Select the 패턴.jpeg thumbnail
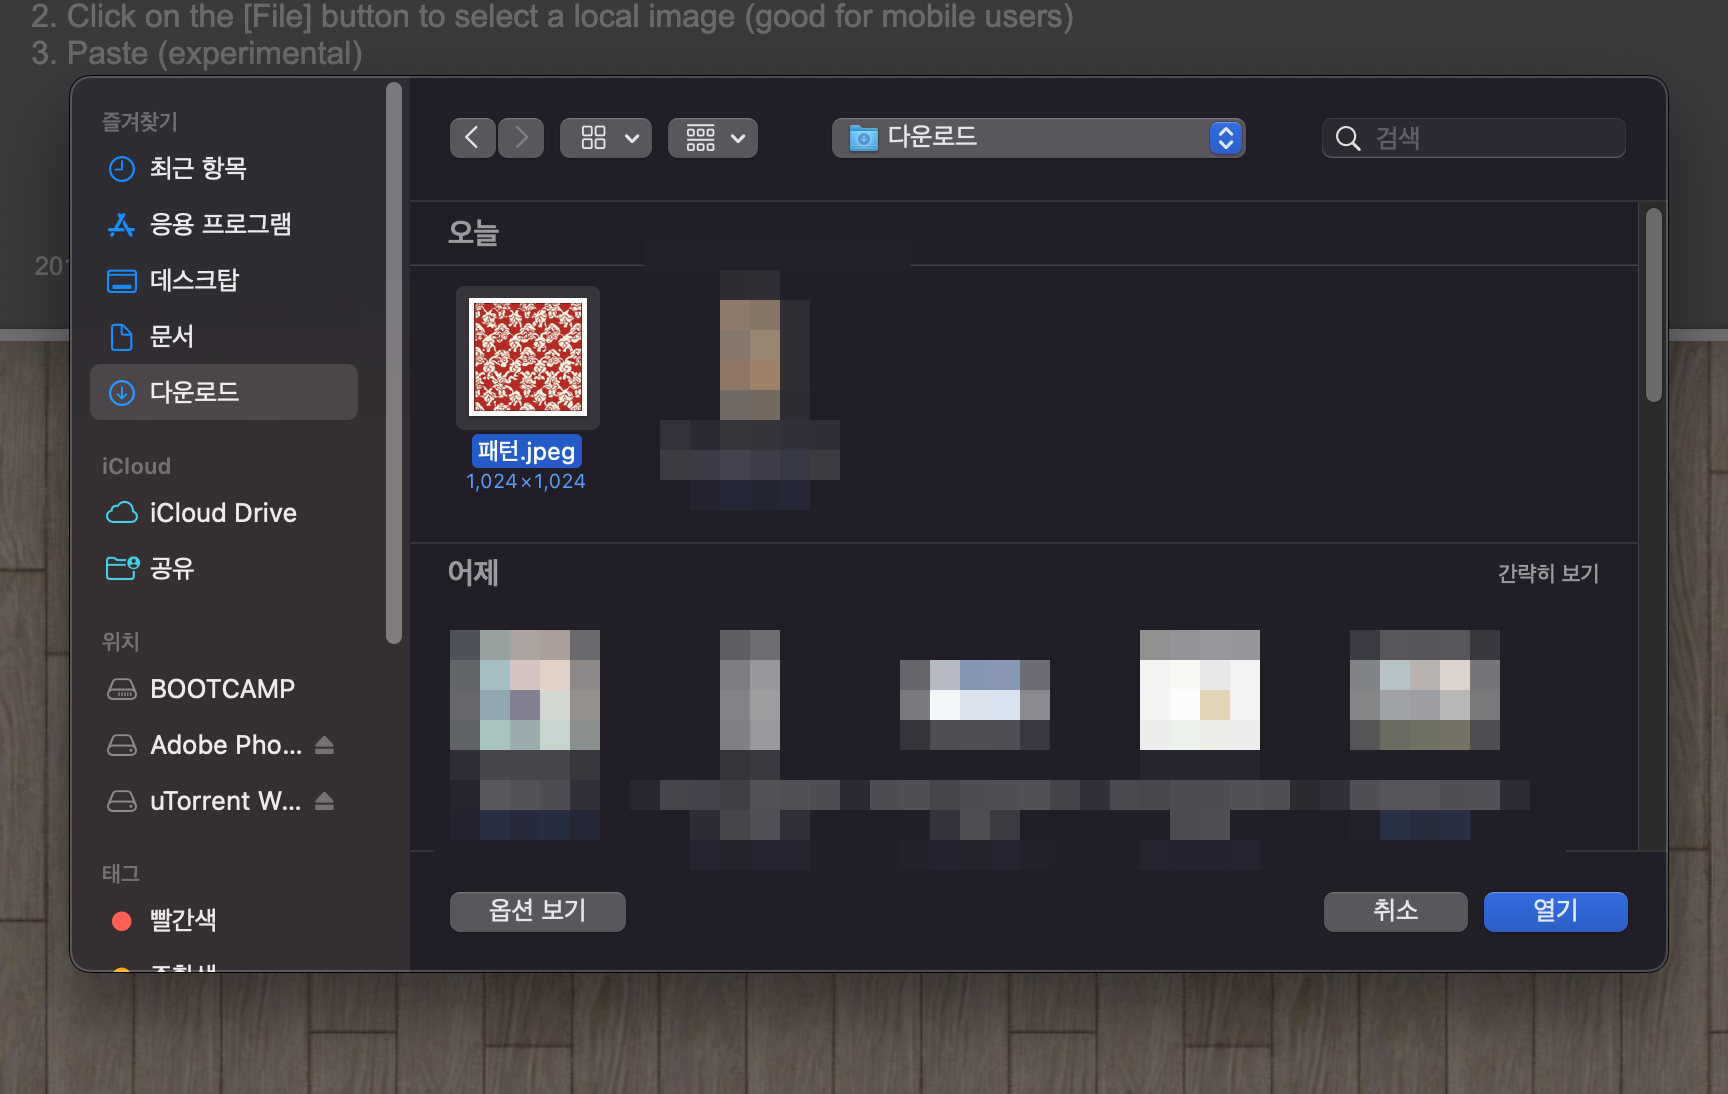1728x1094 pixels. pyautogui.click(x=528, y=357)
